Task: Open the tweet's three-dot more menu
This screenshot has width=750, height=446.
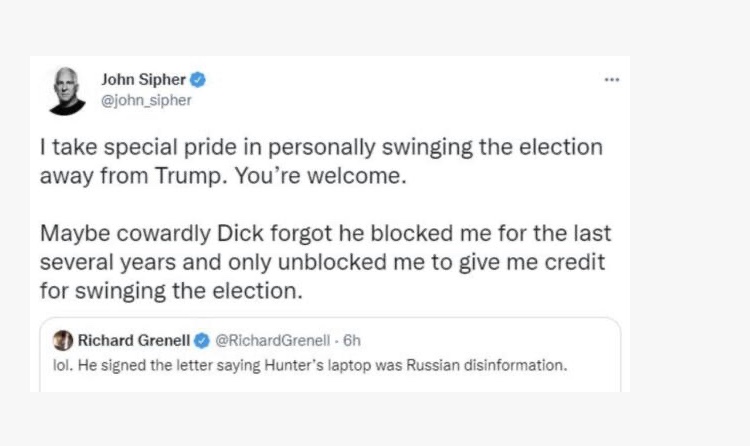Action: pos(612,80)
